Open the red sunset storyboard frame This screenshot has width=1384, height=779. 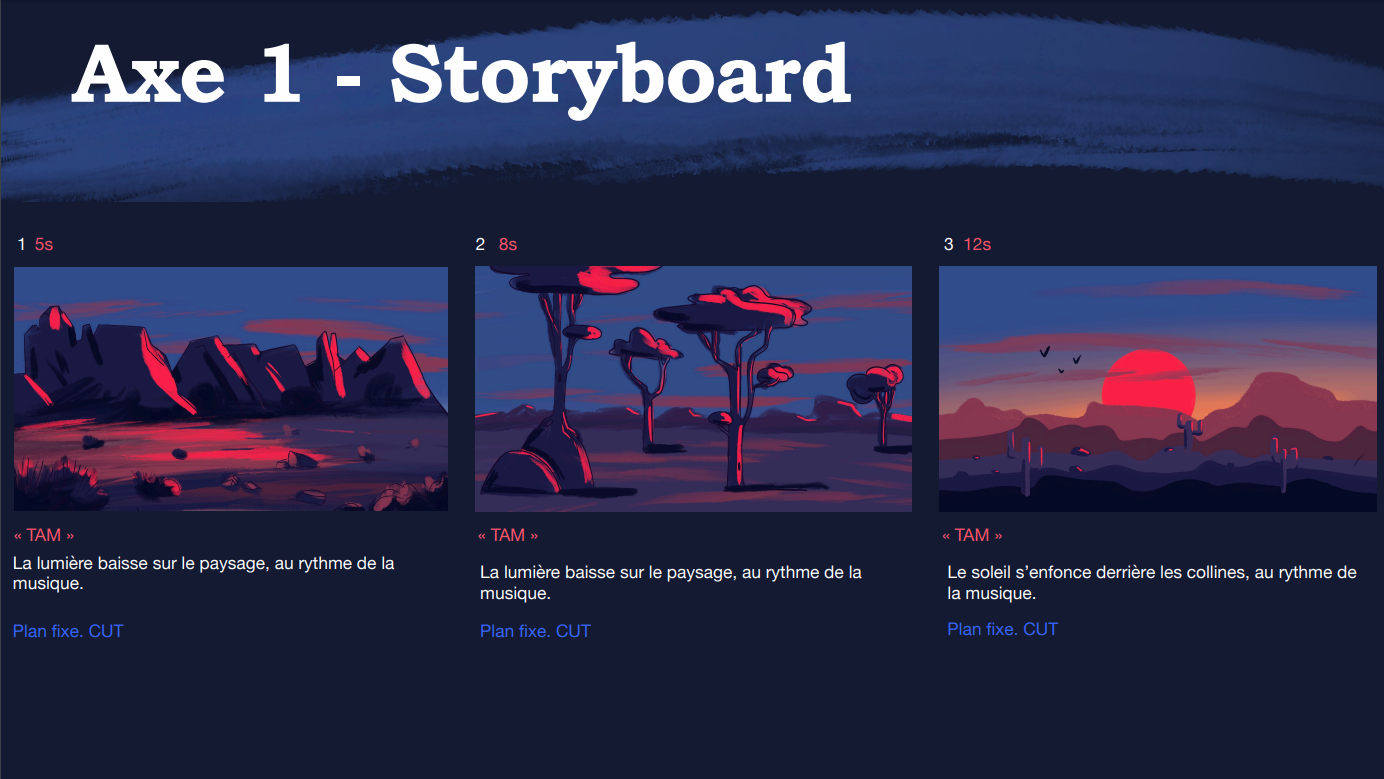click(x=1158, y=389)
